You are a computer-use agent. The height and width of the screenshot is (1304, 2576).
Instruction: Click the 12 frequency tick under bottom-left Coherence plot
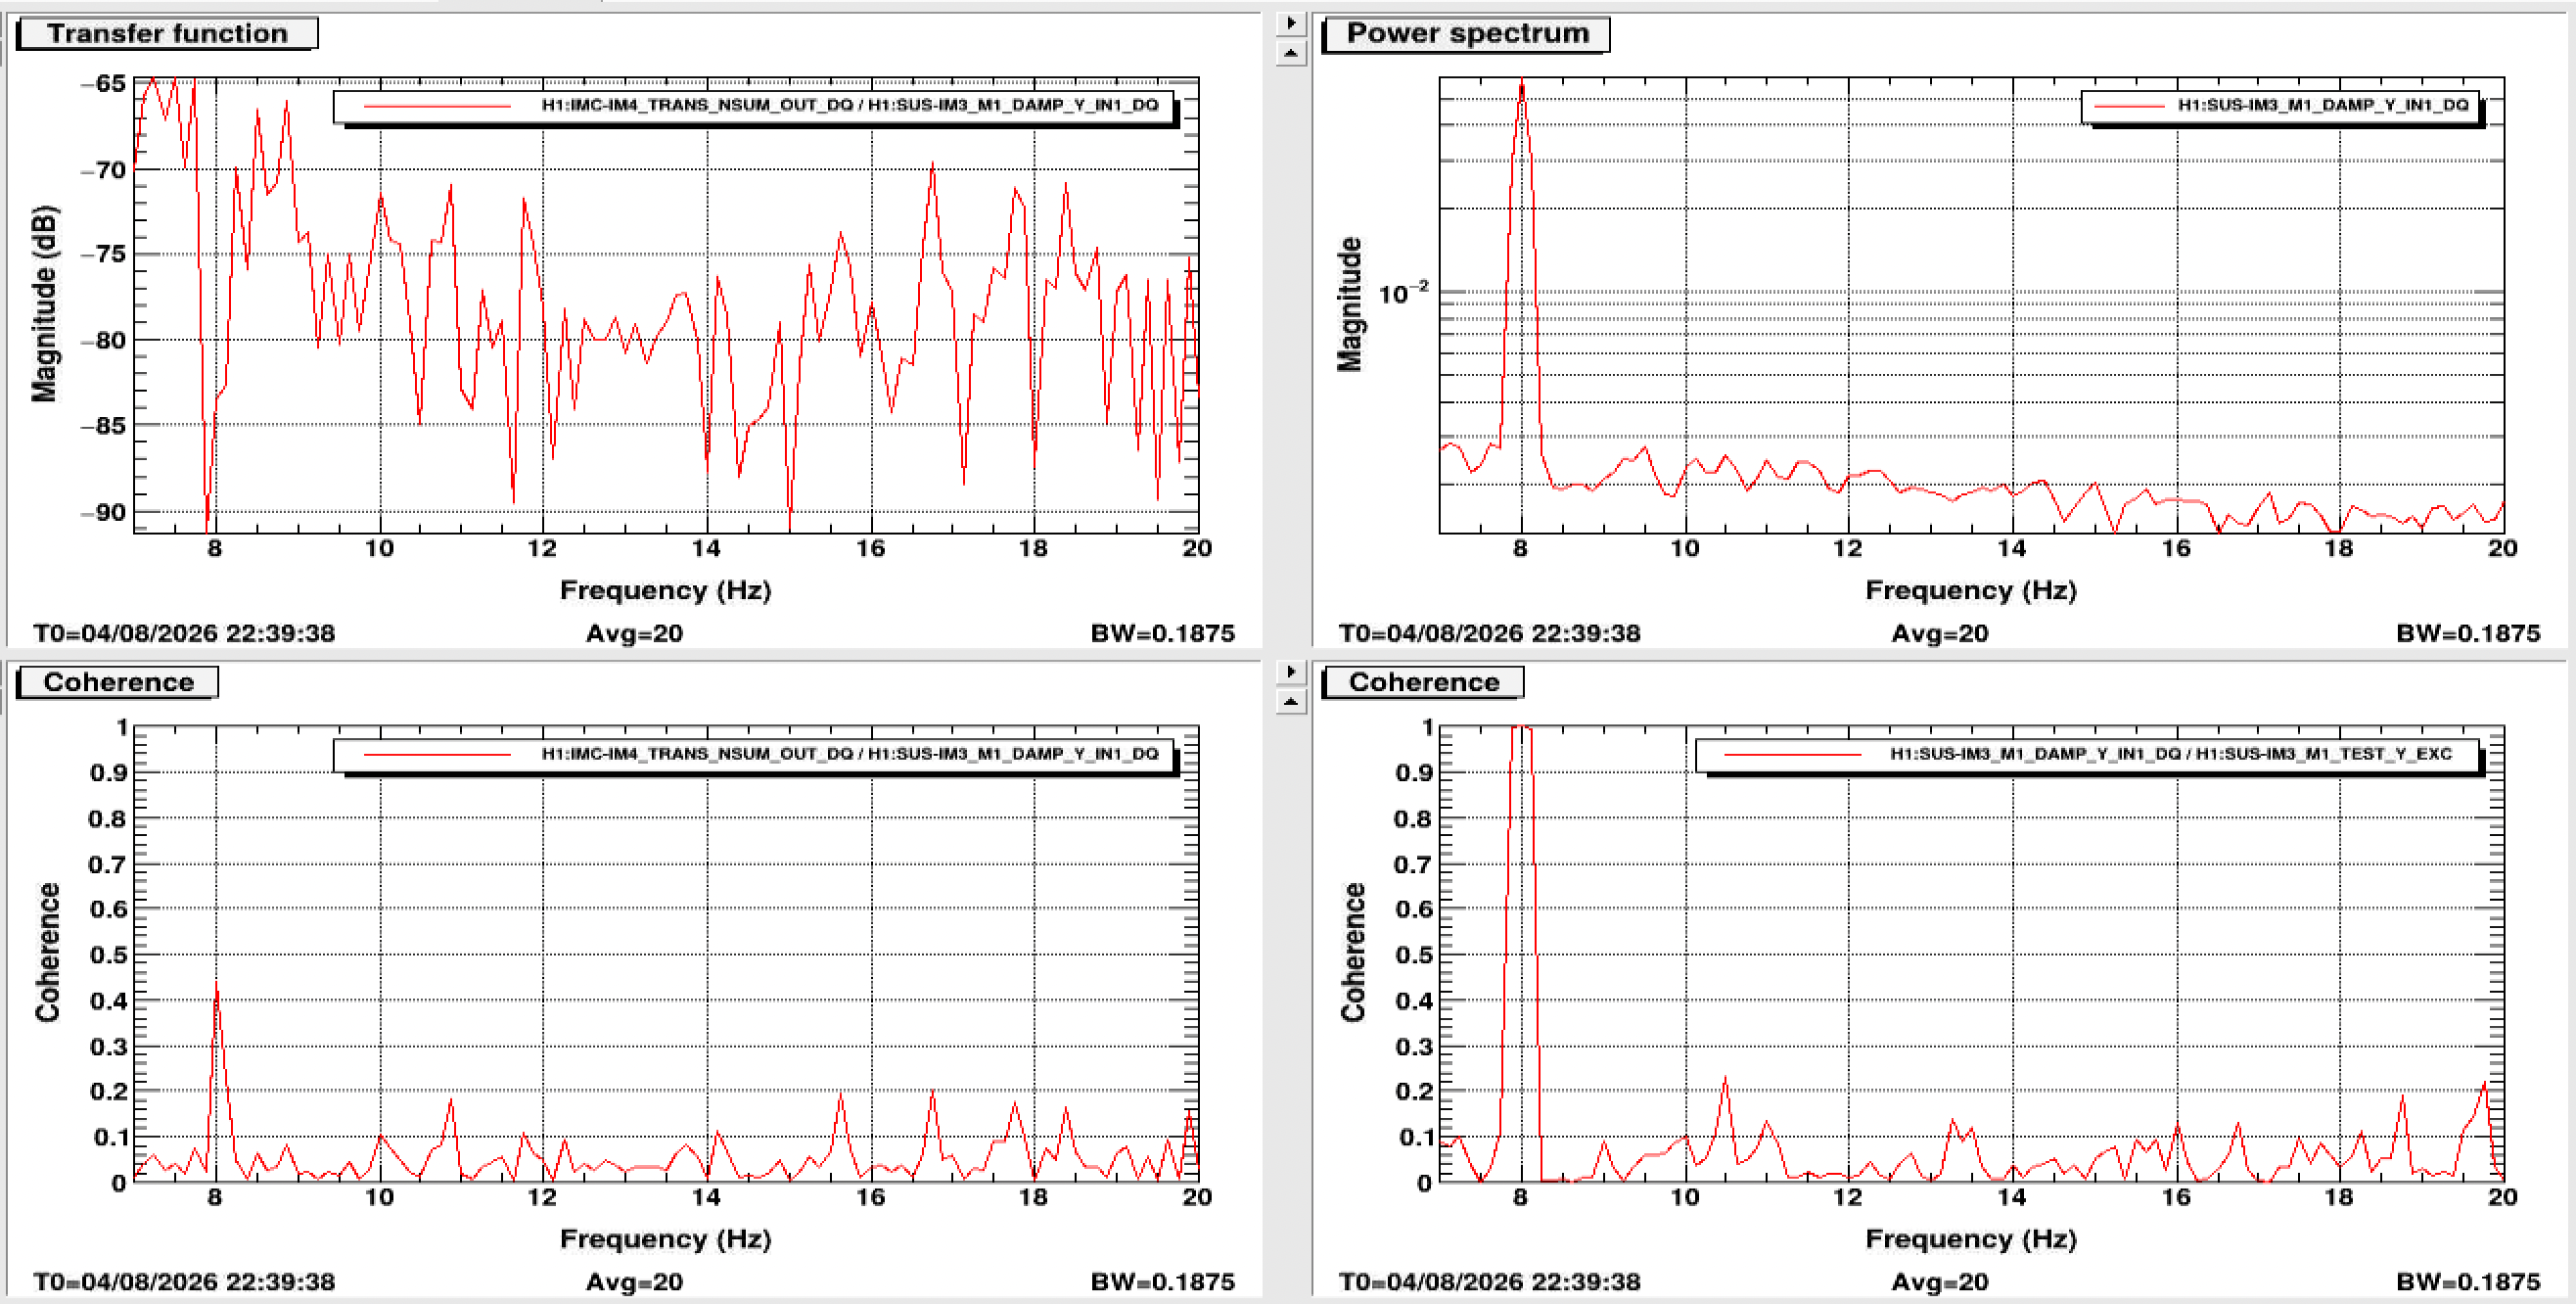tap(542, 1197)
